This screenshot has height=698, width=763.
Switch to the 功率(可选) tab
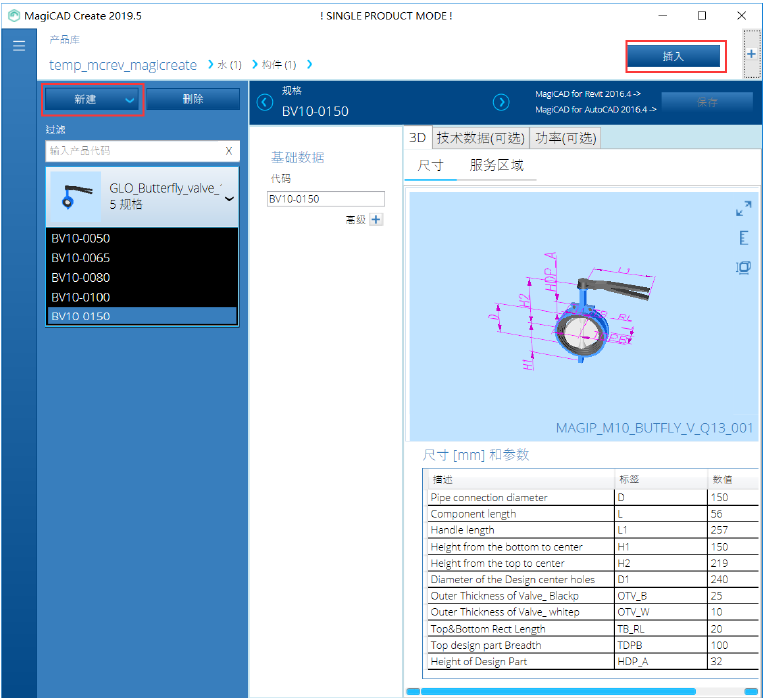[x=565, y=138]
